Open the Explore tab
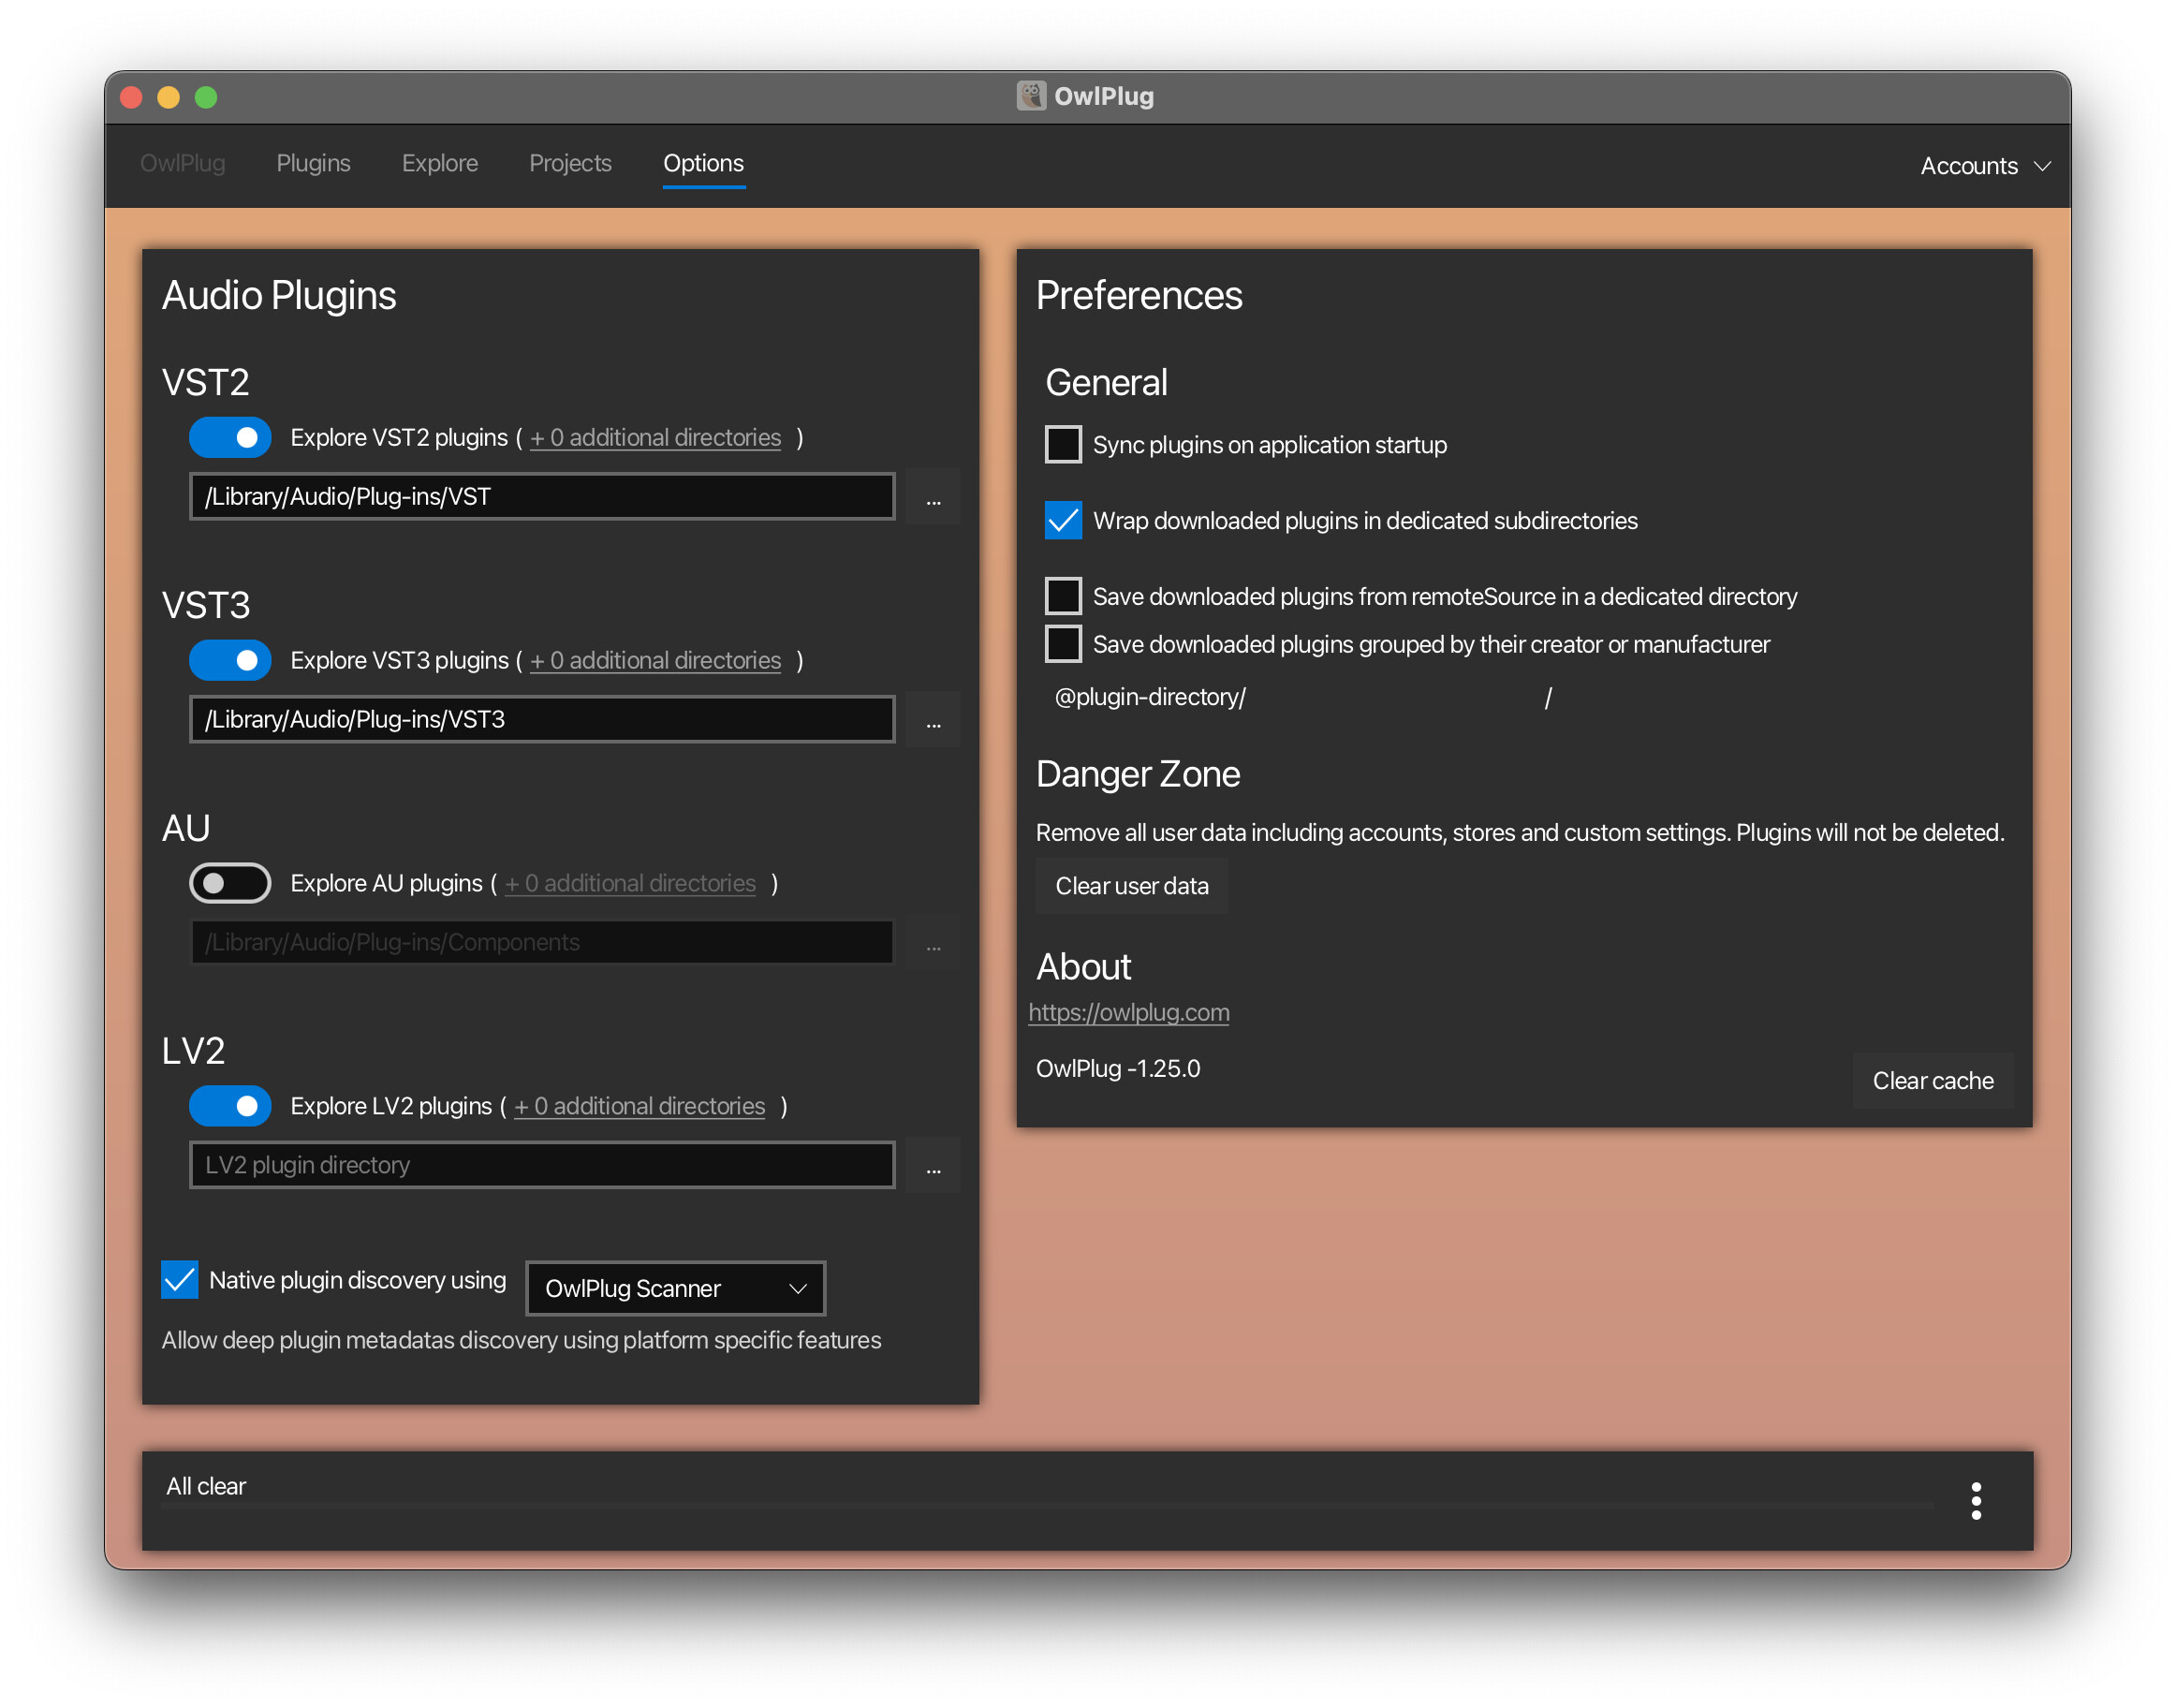The image size is (2176, 1708). point(439,163)
